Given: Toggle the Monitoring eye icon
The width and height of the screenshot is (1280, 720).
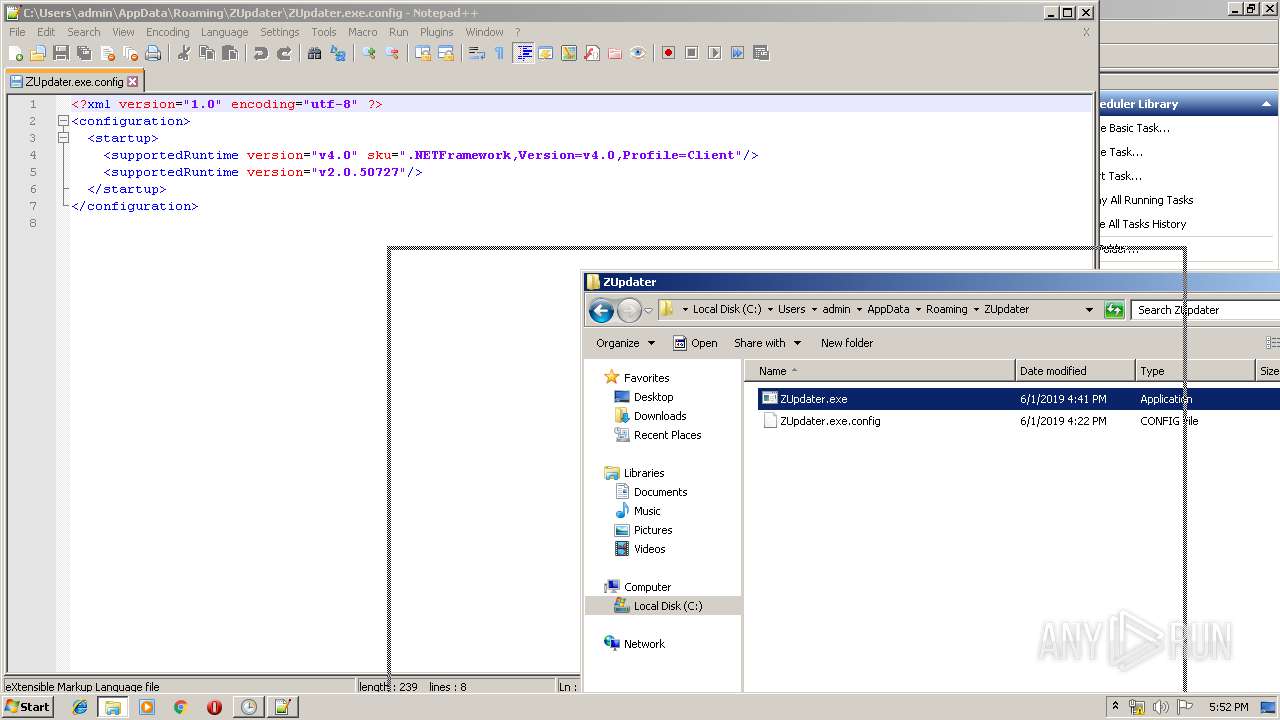Looking at the screenshot, I should coord(638,53).
